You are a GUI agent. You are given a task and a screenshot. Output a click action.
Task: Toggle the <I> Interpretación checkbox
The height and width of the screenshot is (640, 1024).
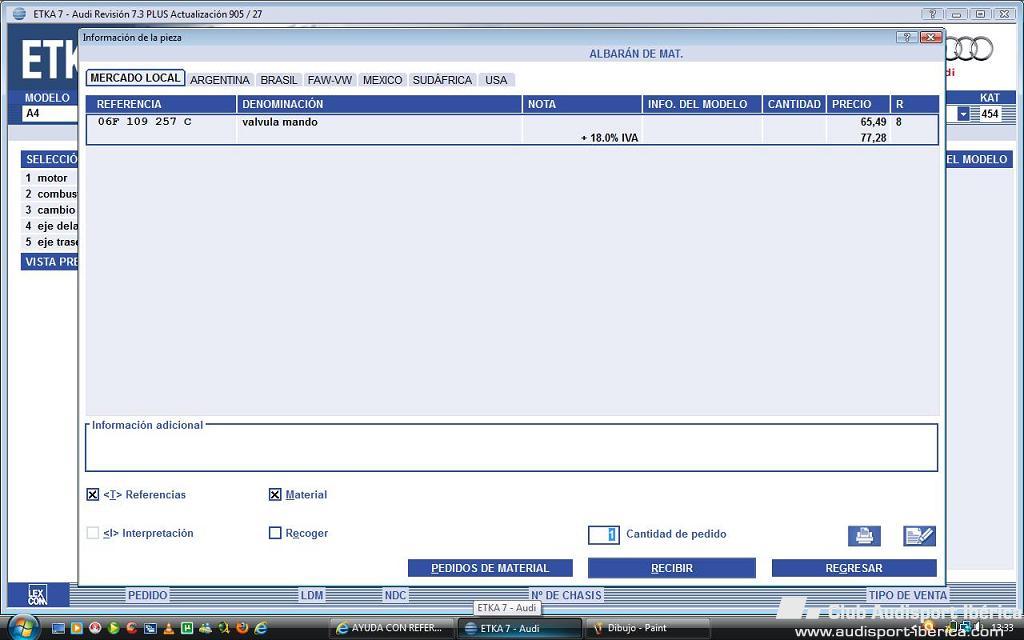click(x=93, y=533)
